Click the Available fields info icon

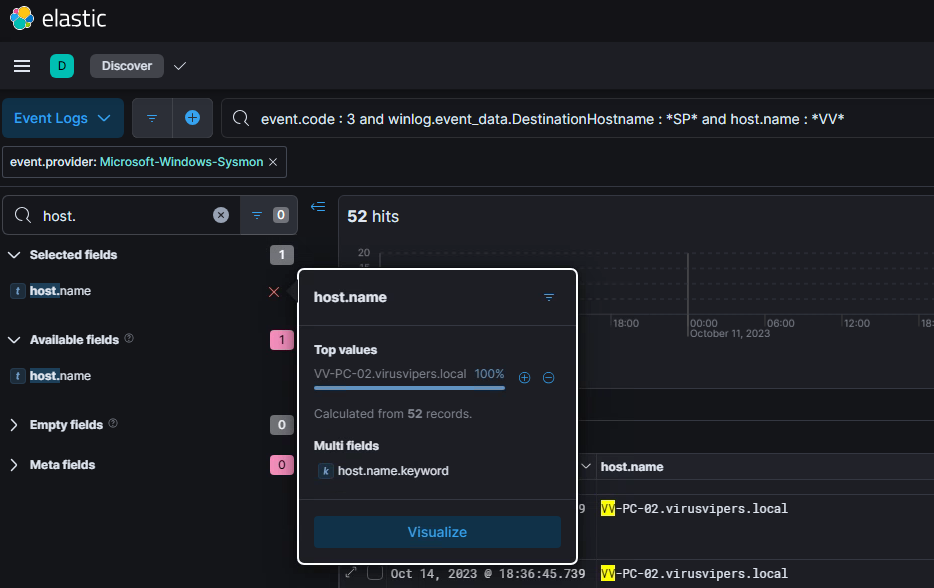[x=129, y=338]
